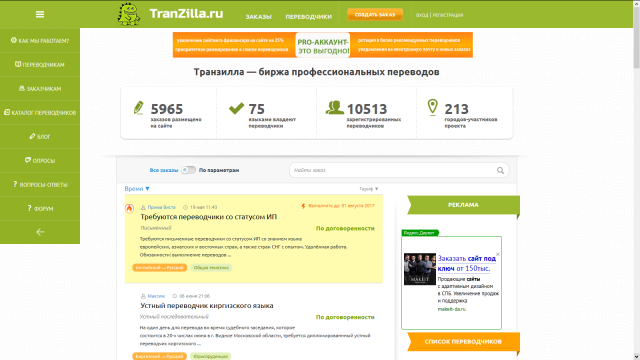Open ad link Заказать сайт под ключ
The image size is (640, 360).
click(467, 263)
